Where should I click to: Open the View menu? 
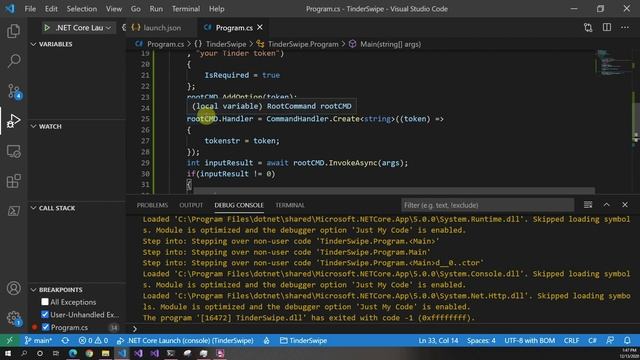tap(114, 9)
